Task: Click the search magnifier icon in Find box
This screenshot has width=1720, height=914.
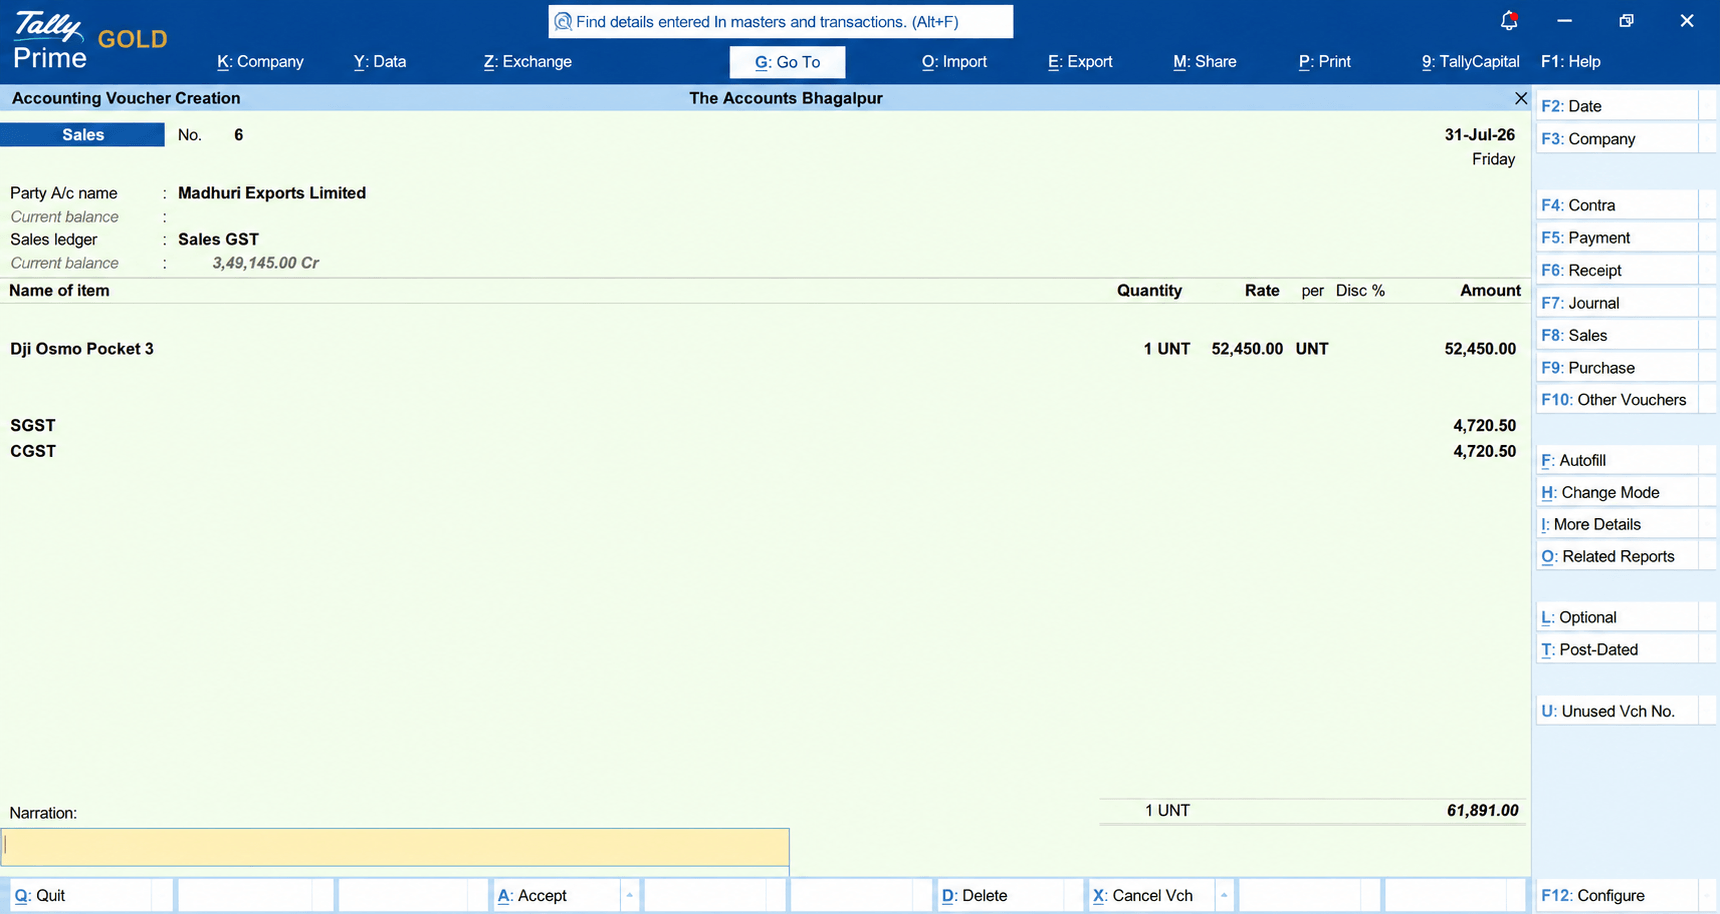Action: click(x=563, y=22)
